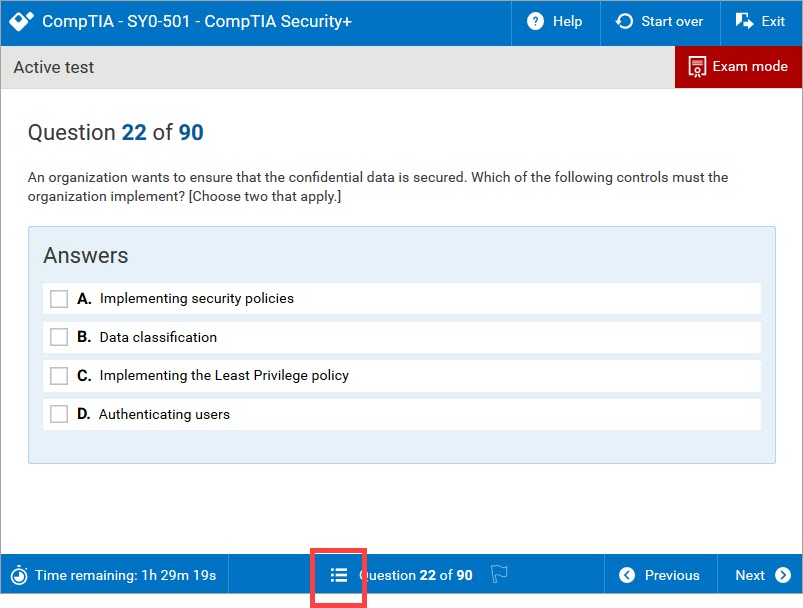Click the CompTIA logo icon
This screenshot has width=803, height=608.
[x=22, y=21]
